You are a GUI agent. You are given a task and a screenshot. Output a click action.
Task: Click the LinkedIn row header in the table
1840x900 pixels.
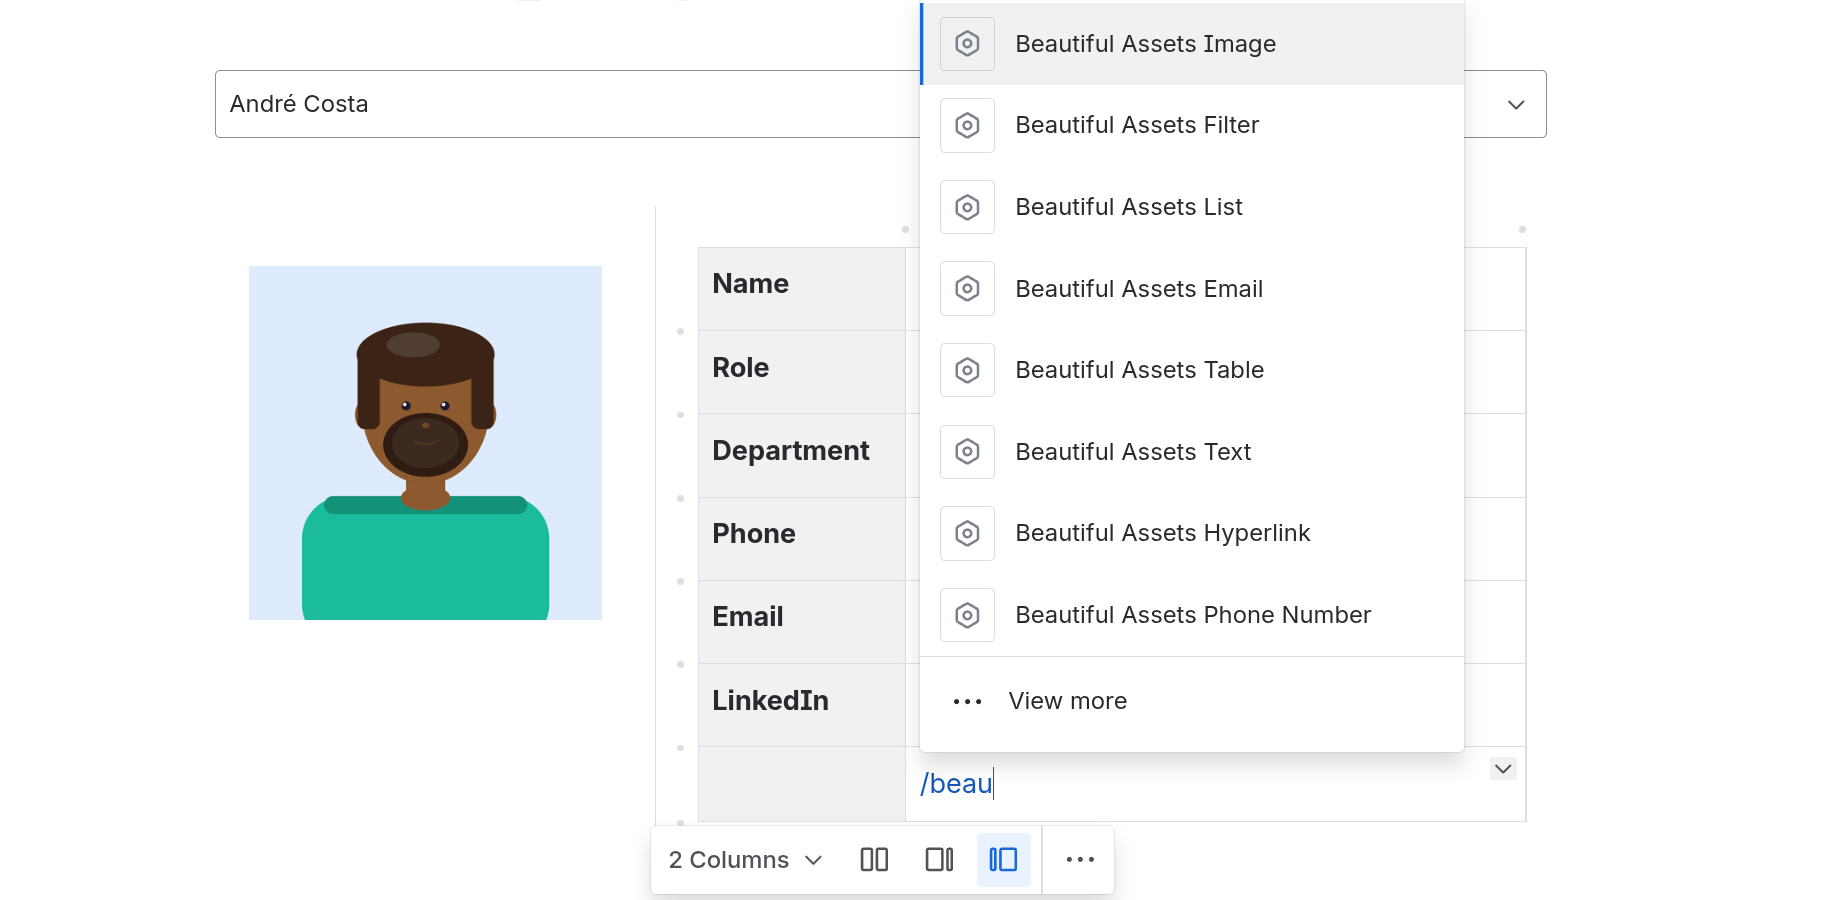click(770, 701)
